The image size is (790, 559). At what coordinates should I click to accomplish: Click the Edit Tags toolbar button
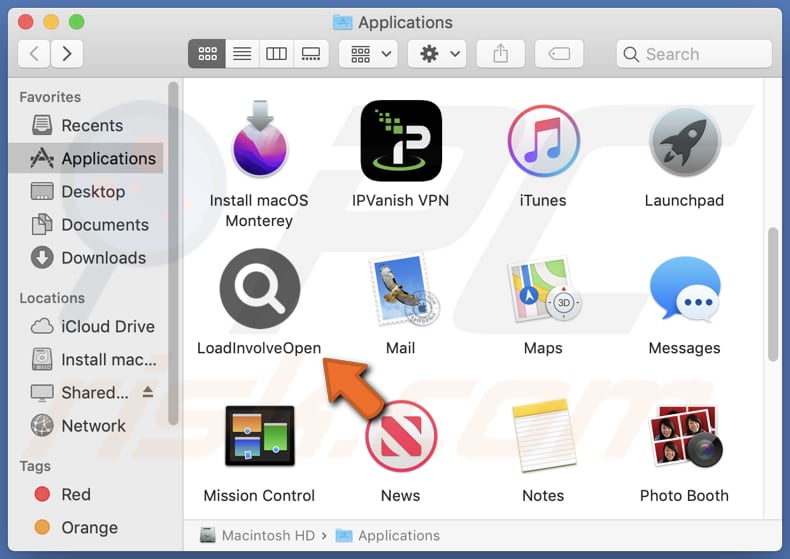point(559,53)
